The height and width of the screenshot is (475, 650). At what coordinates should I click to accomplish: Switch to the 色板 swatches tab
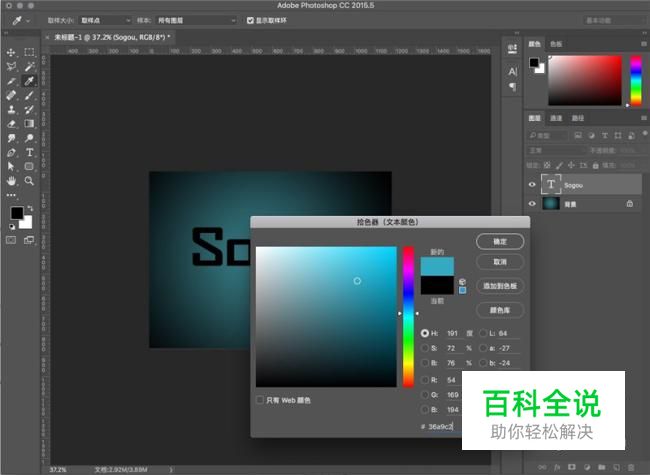pos(556,44)
